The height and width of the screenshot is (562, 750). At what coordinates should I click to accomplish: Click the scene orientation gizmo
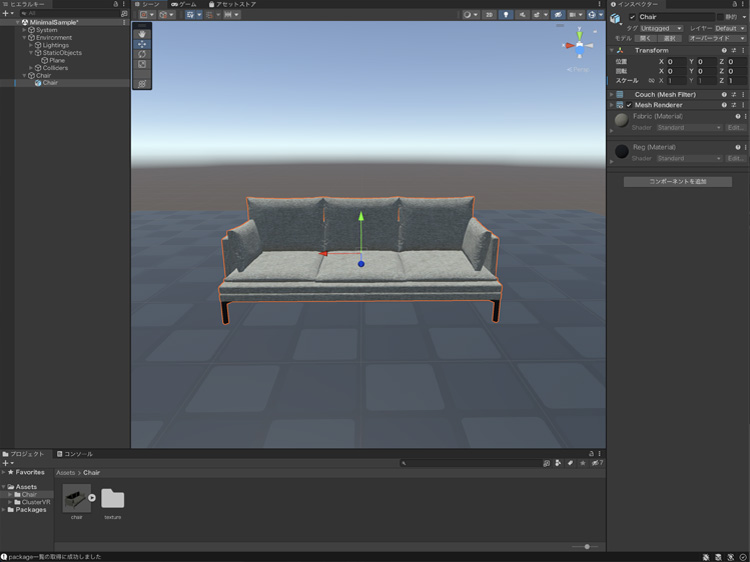579,47
